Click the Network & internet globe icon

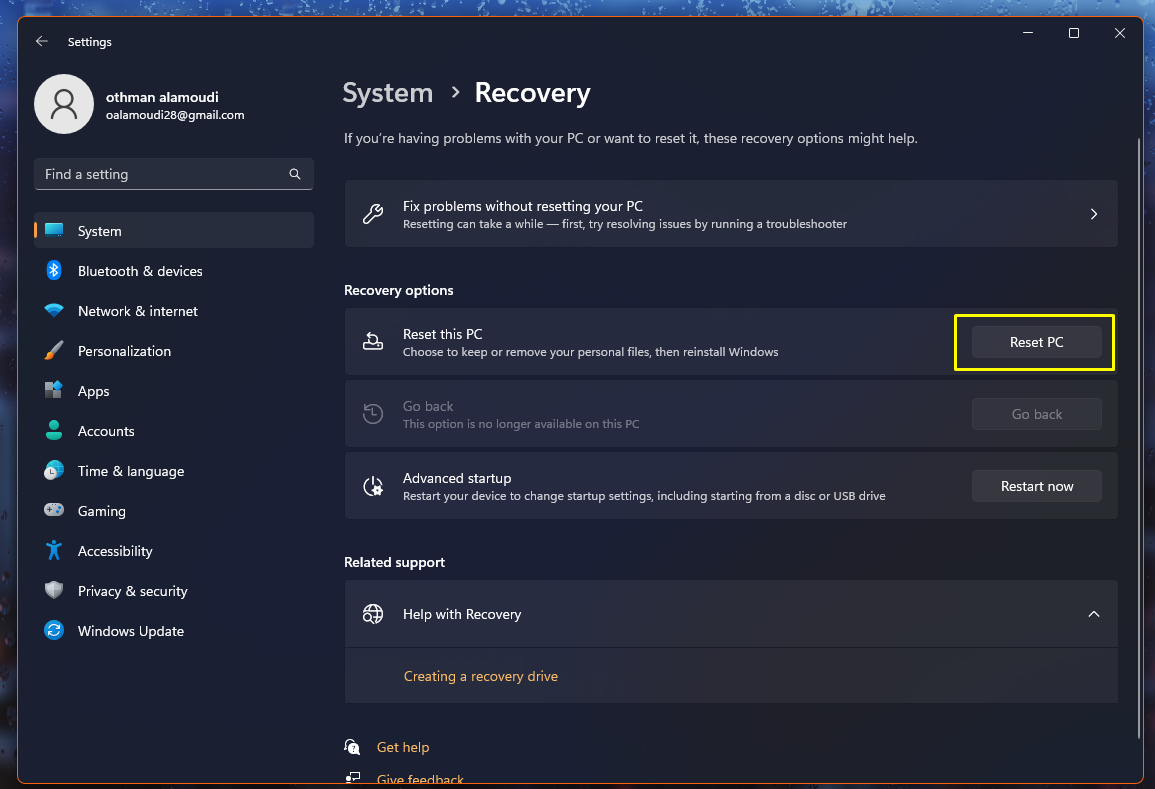click(x=53, y=310)
